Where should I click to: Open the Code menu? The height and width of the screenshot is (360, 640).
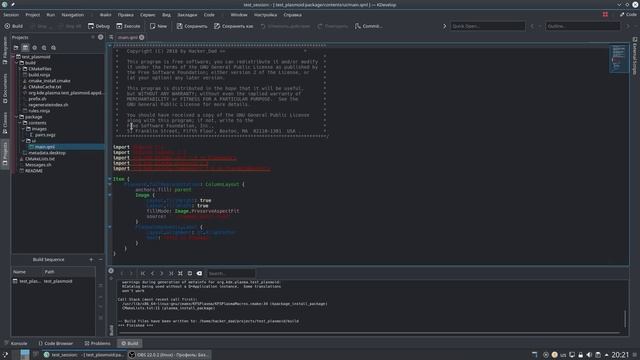tap(209, 15)
